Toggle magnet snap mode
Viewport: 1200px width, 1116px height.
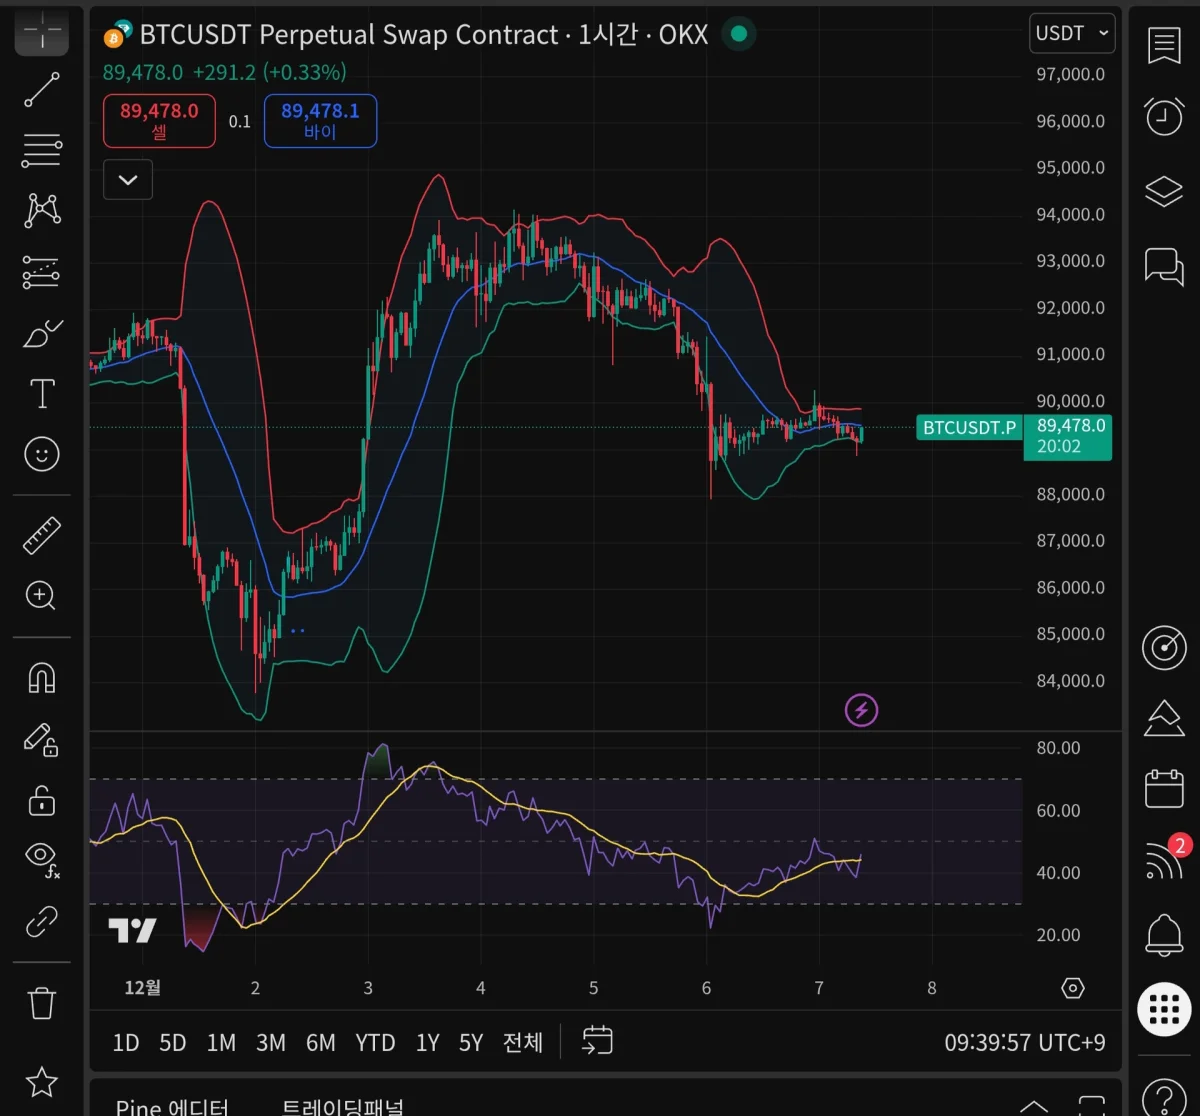(42, 678)
